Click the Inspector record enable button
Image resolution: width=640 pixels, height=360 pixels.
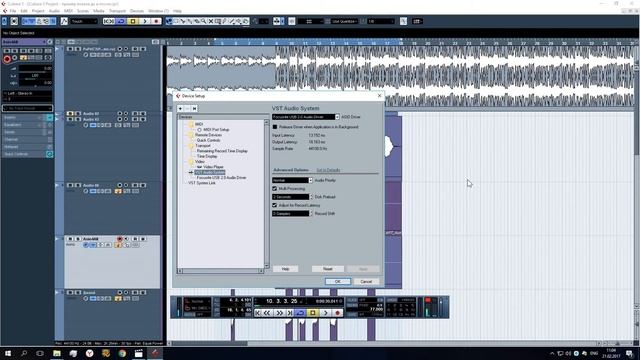click(7, 59)
